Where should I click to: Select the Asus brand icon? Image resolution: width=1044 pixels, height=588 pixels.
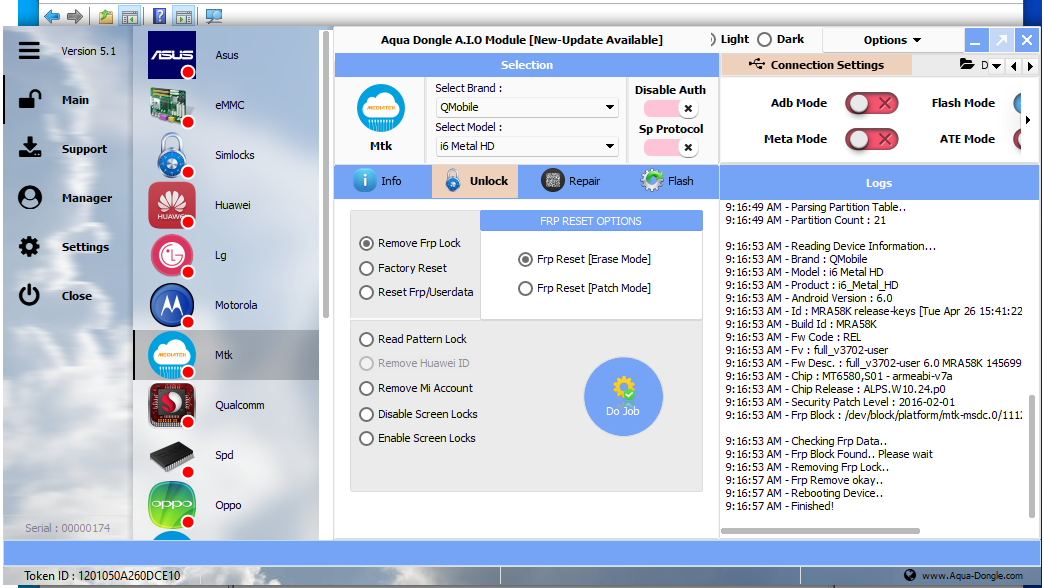[x=172, y=55]
